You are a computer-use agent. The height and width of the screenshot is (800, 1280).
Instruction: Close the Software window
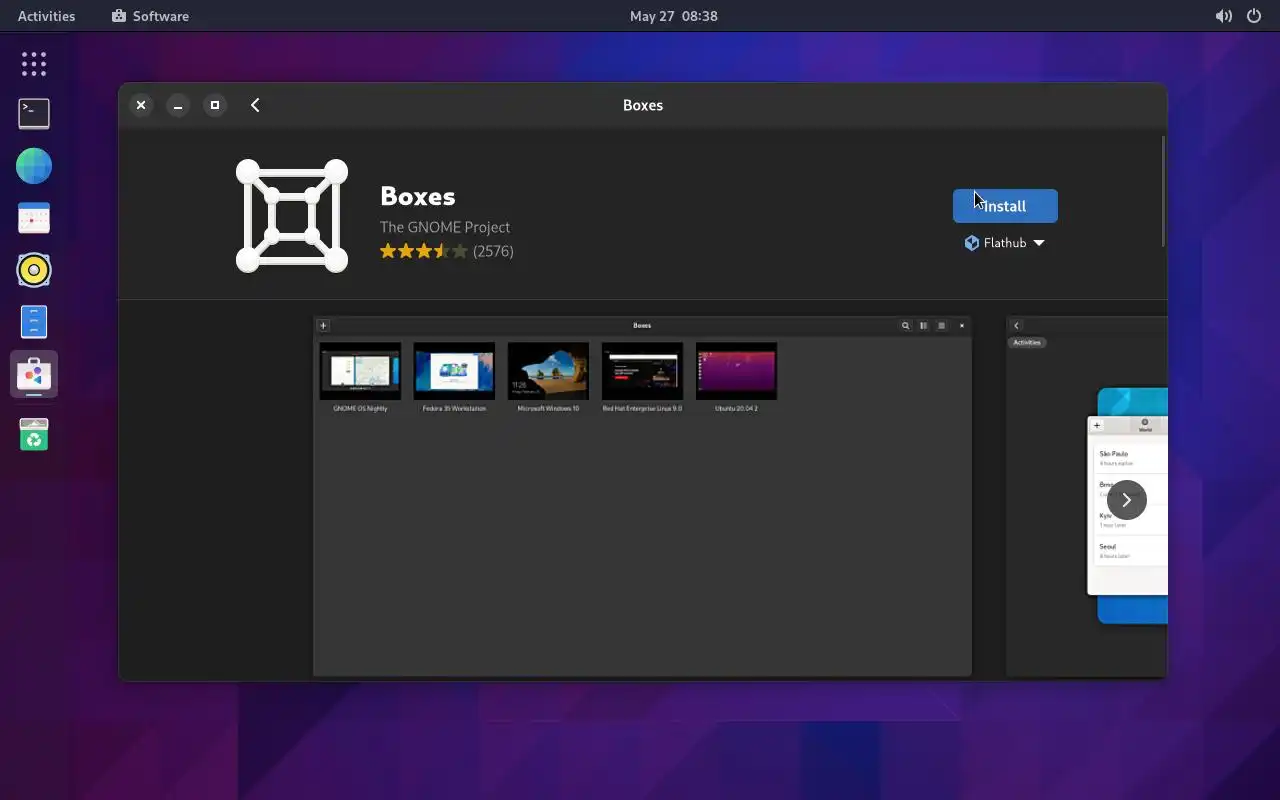(141, 105)
